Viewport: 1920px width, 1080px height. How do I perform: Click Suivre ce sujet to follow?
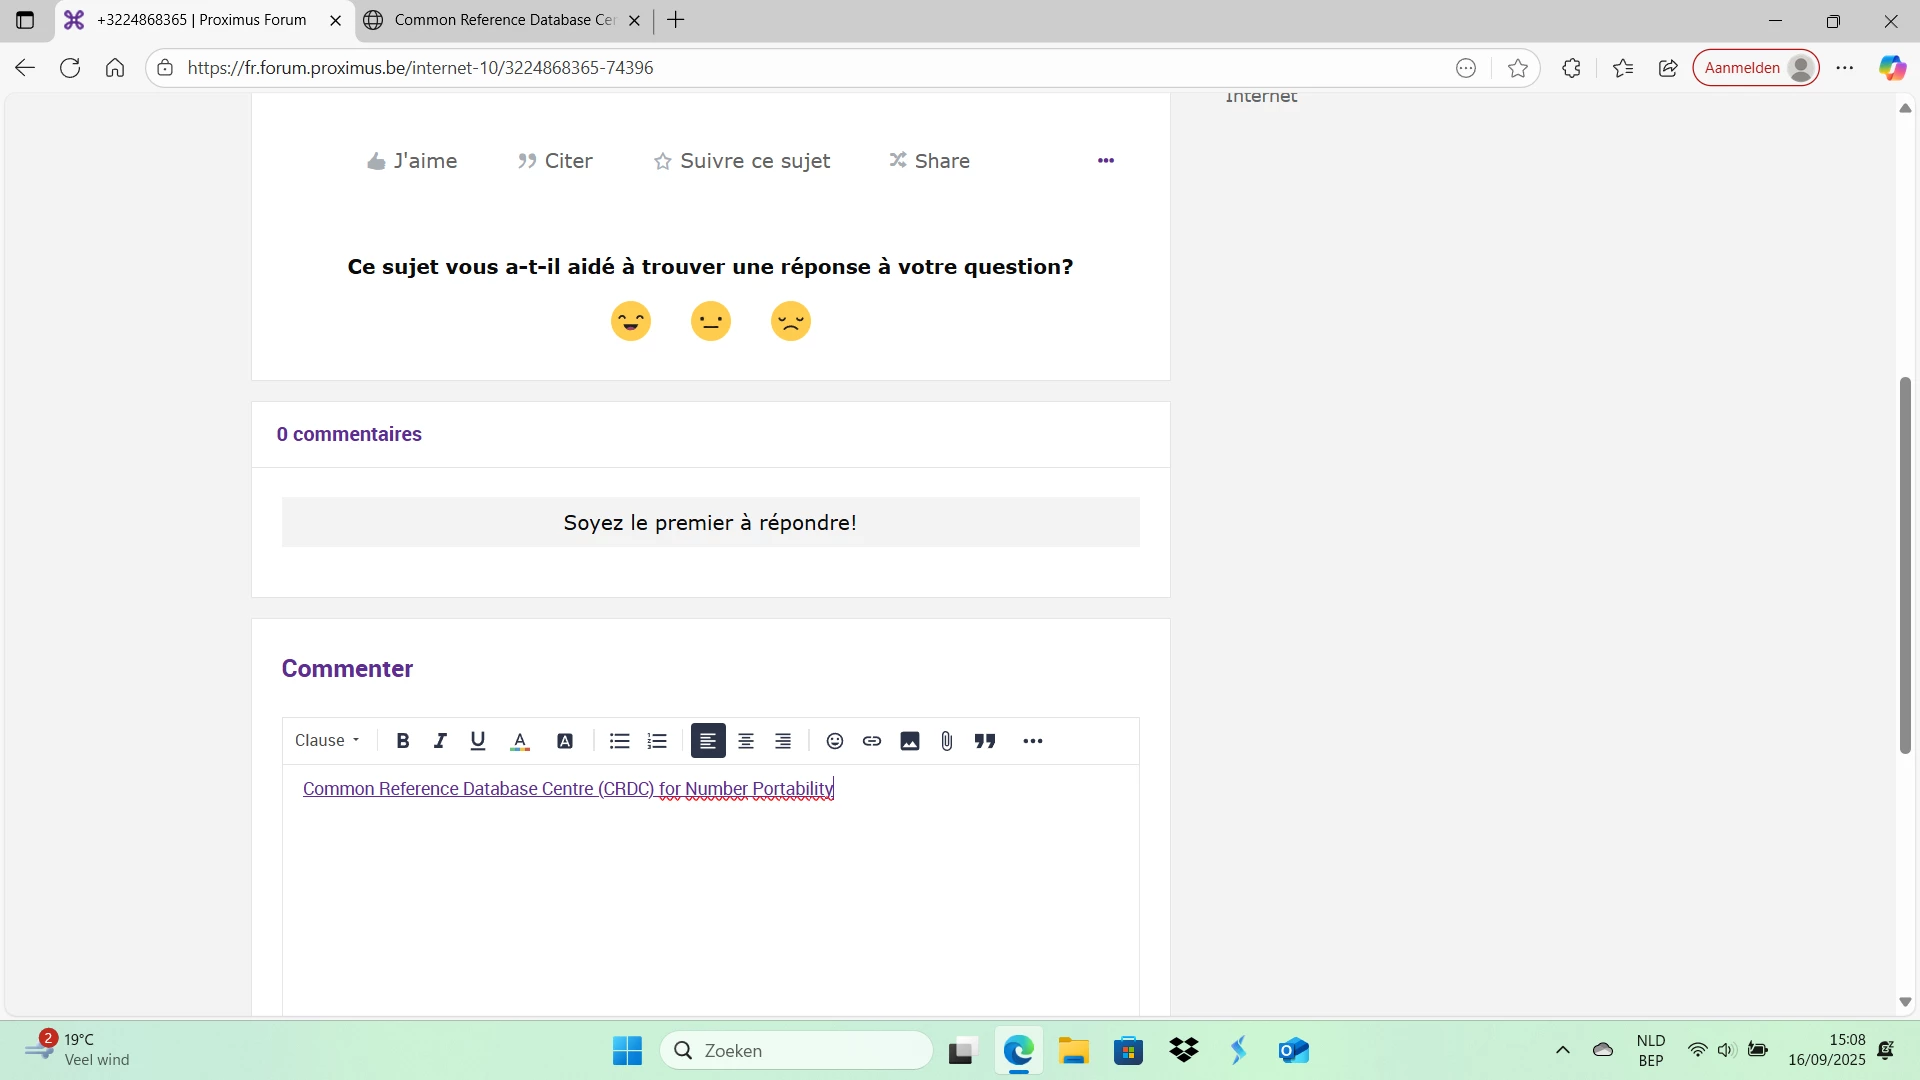(742, 161)
